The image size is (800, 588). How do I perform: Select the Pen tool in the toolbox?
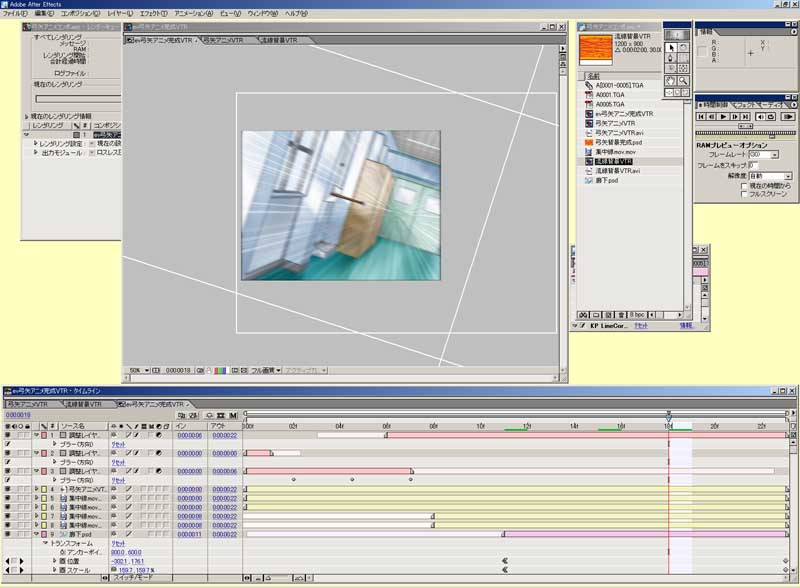click(x=671, y=58)
